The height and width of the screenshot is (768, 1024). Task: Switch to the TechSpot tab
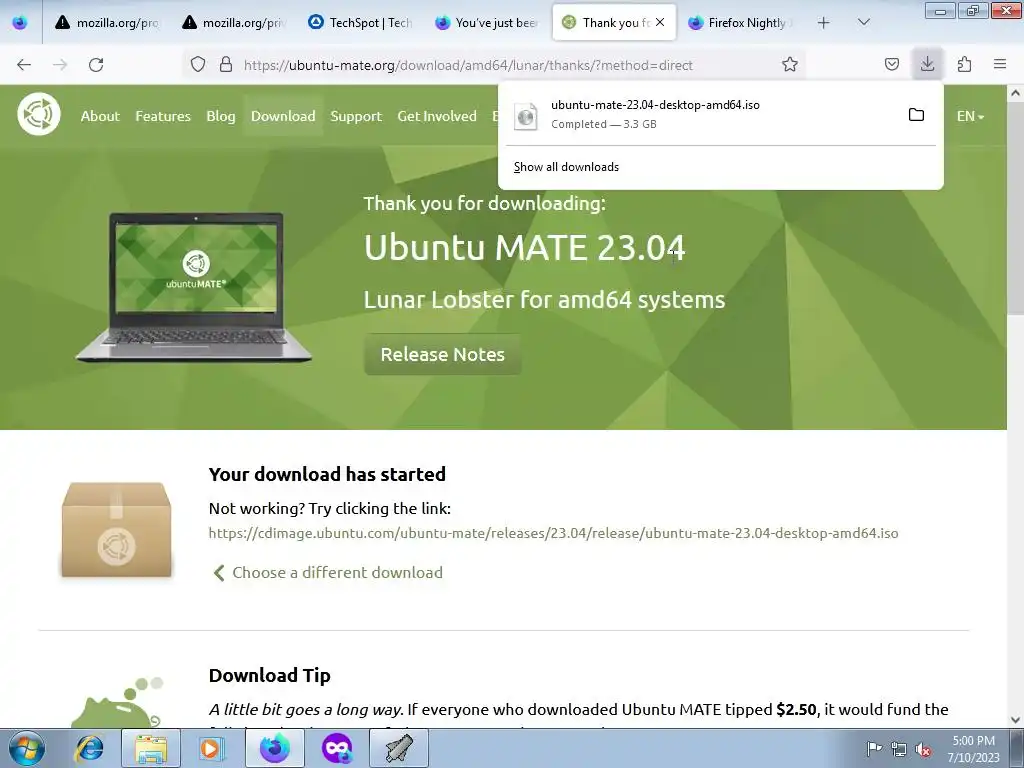pos(360,23)
